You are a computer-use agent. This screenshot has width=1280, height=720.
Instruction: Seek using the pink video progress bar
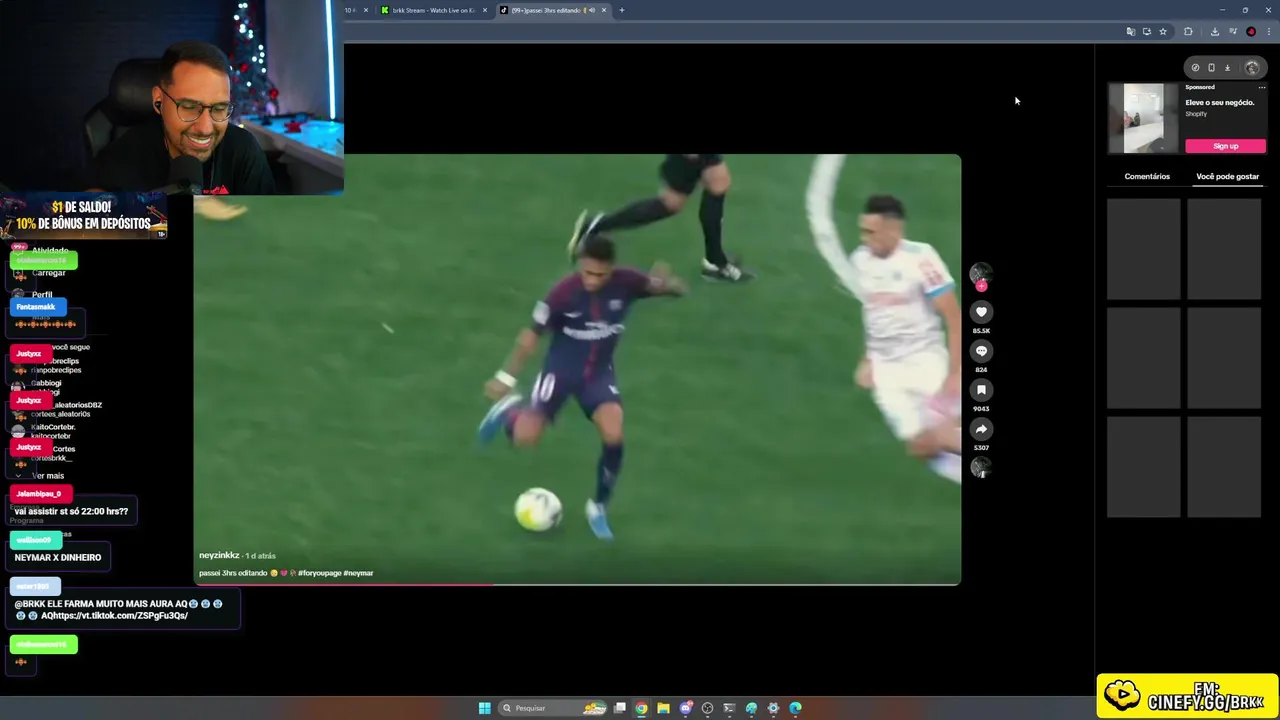[577, 584]
